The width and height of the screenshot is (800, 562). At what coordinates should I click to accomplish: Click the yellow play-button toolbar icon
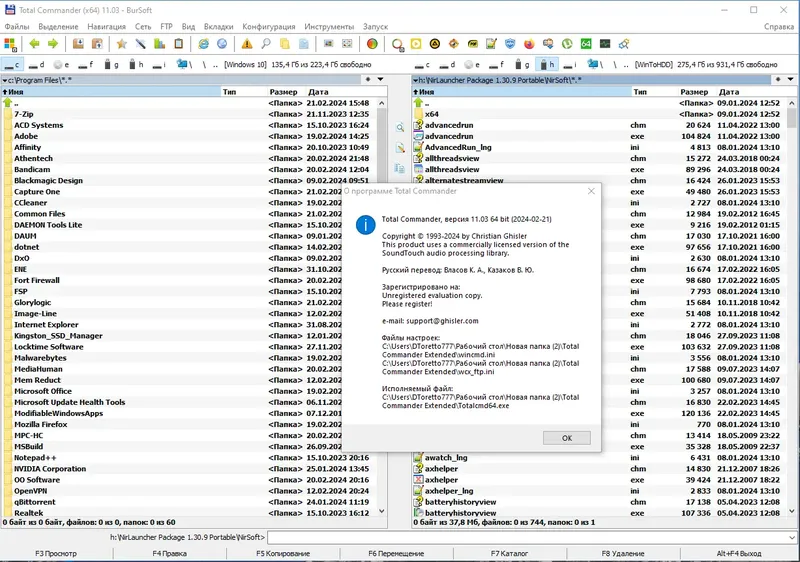416,44
